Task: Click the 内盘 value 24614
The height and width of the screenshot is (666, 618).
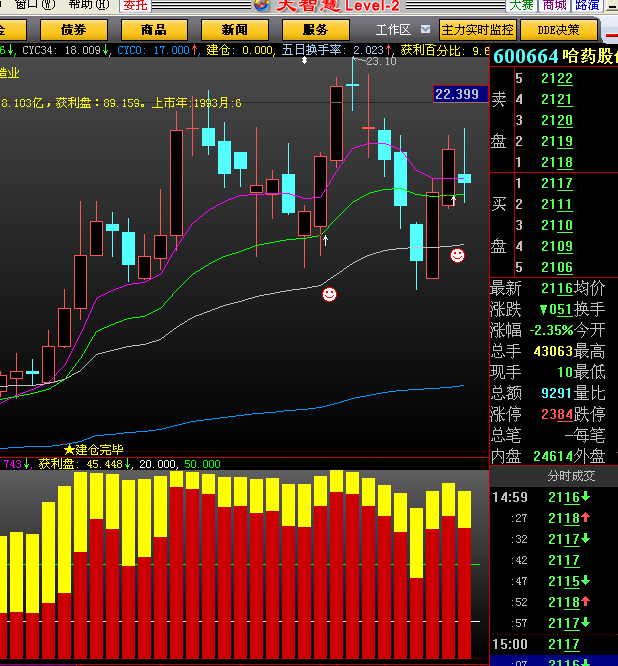Action: tap(553, 456)
